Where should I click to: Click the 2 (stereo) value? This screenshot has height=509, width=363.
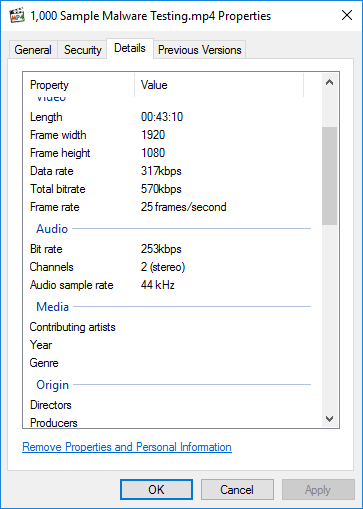click(163, 267)
